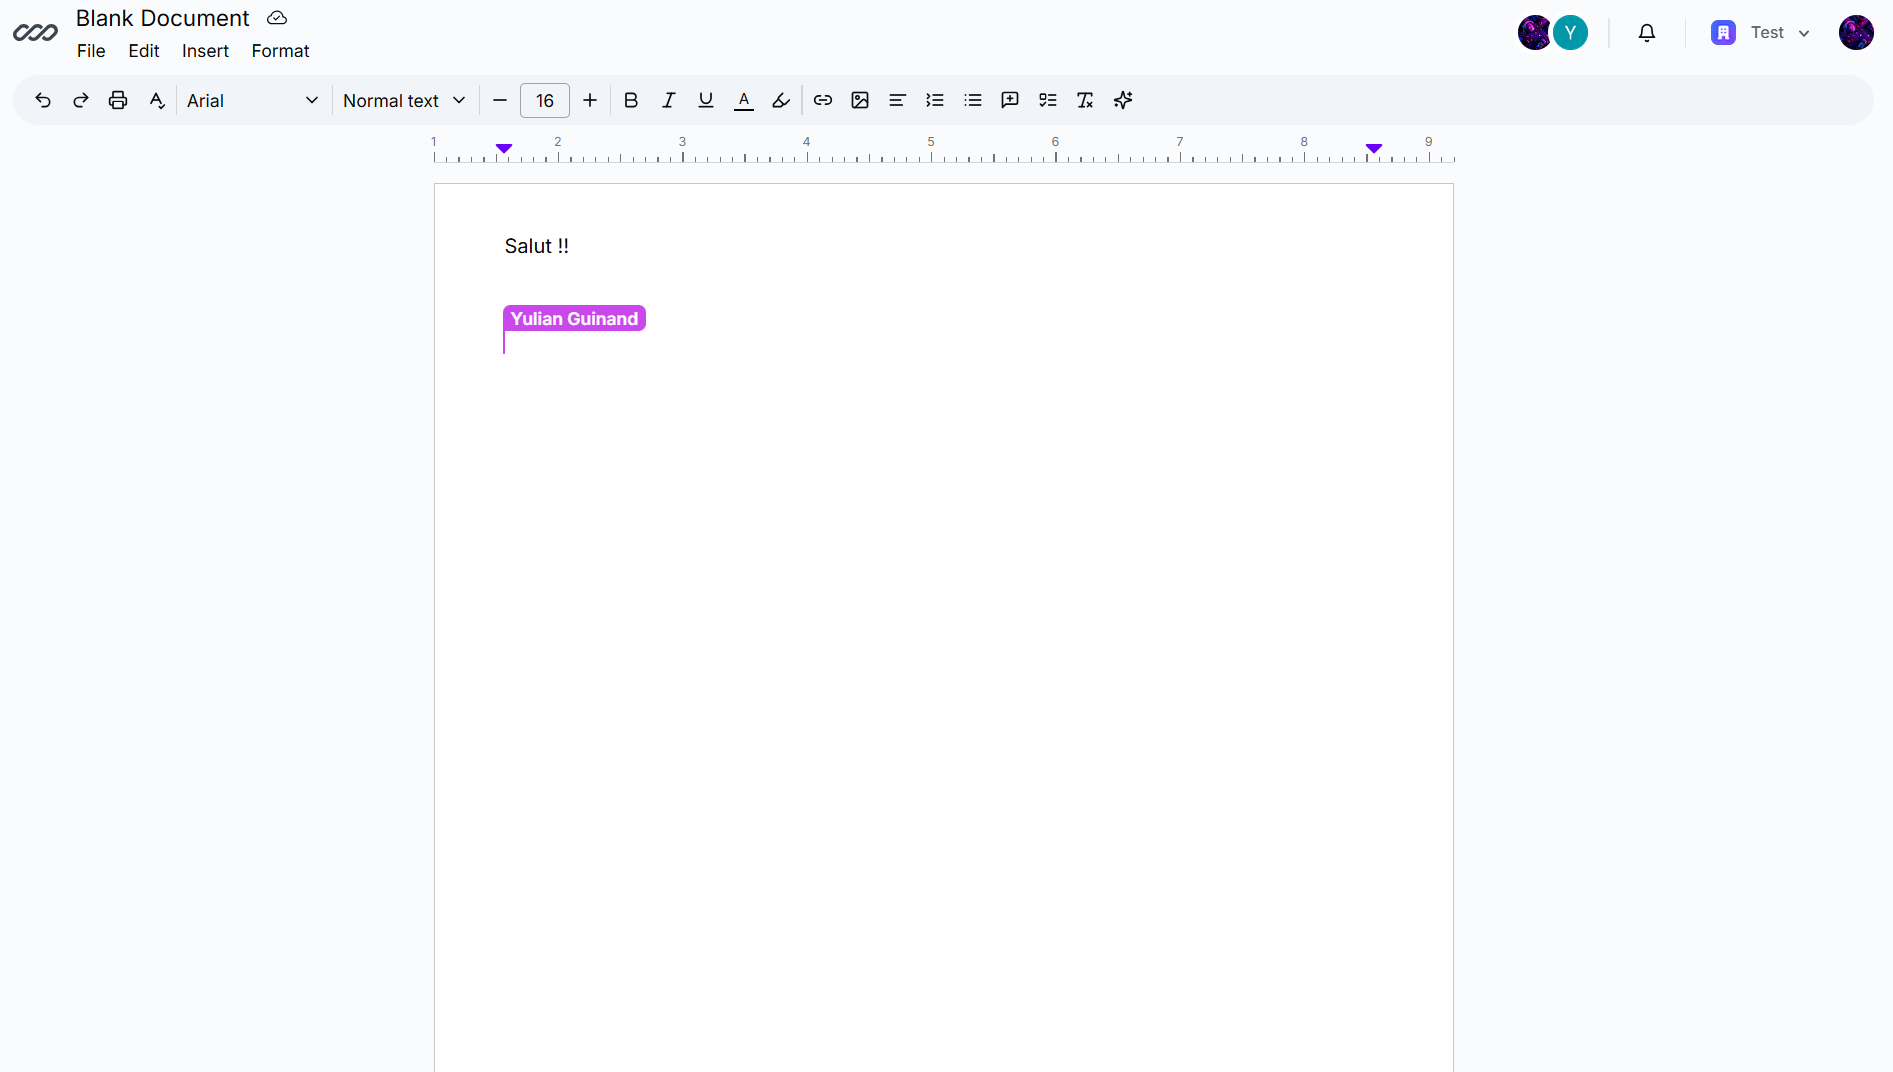Choose text color with the underlined A
This screenshot has height=1072, width=1893.
pos(744,100)
